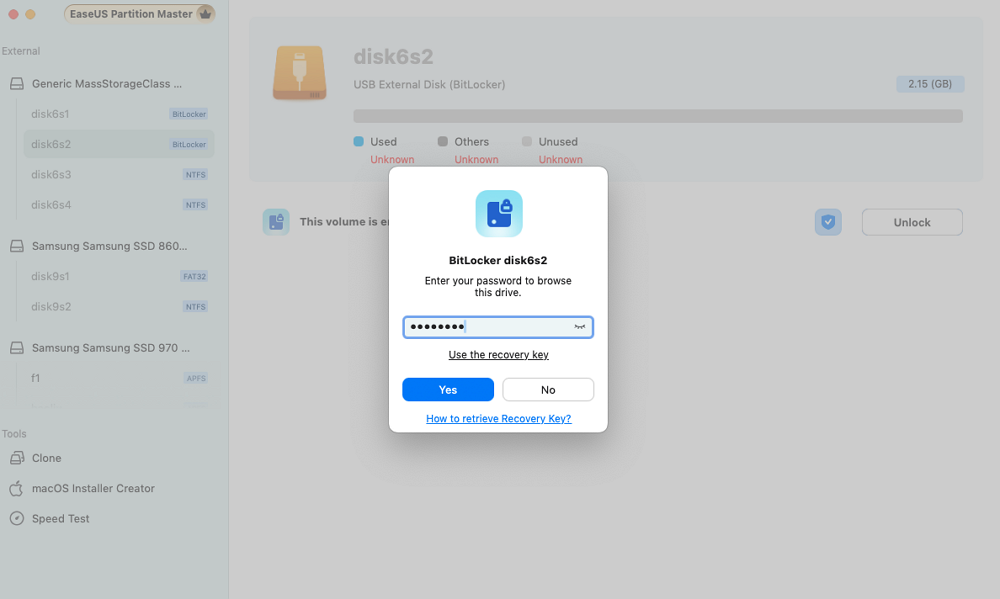The height and width of the screenshot is (599, 1000).
Task: Click the Use the recovery key link
Action: (498, 355)
